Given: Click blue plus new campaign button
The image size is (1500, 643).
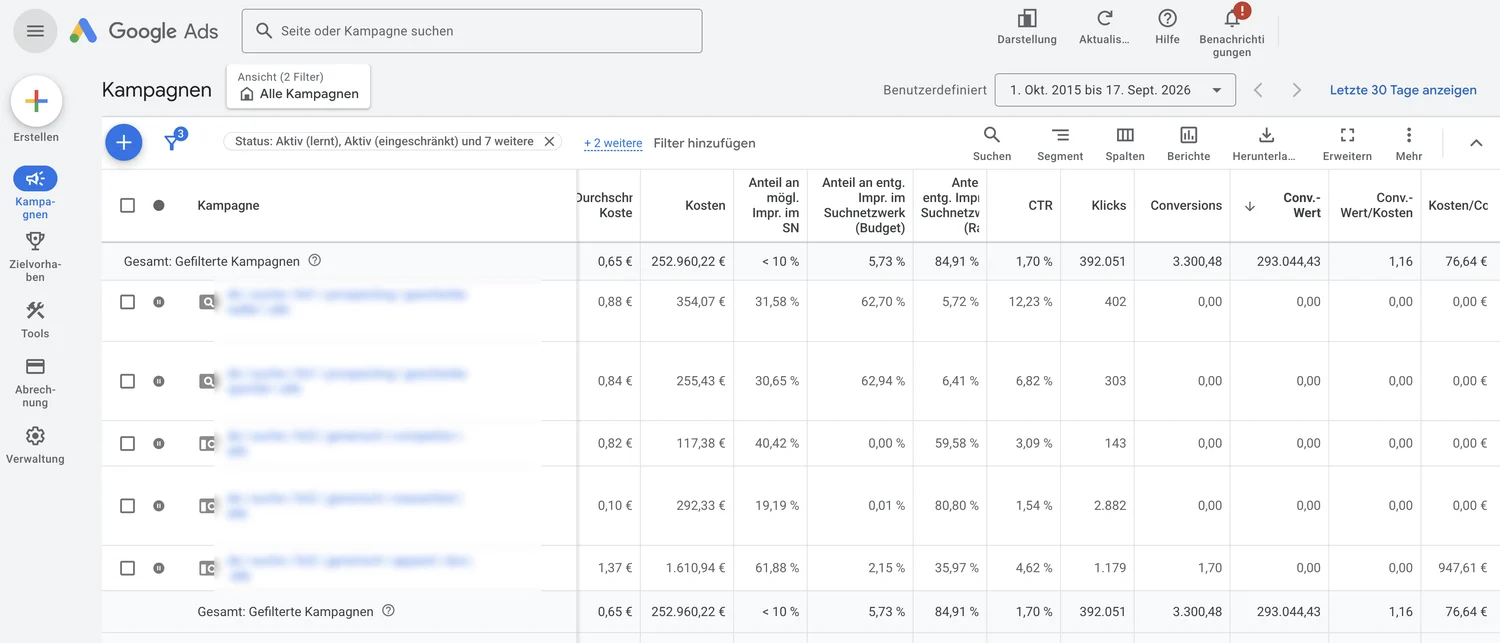Looking at the screenshot, I should click(123, 143).
